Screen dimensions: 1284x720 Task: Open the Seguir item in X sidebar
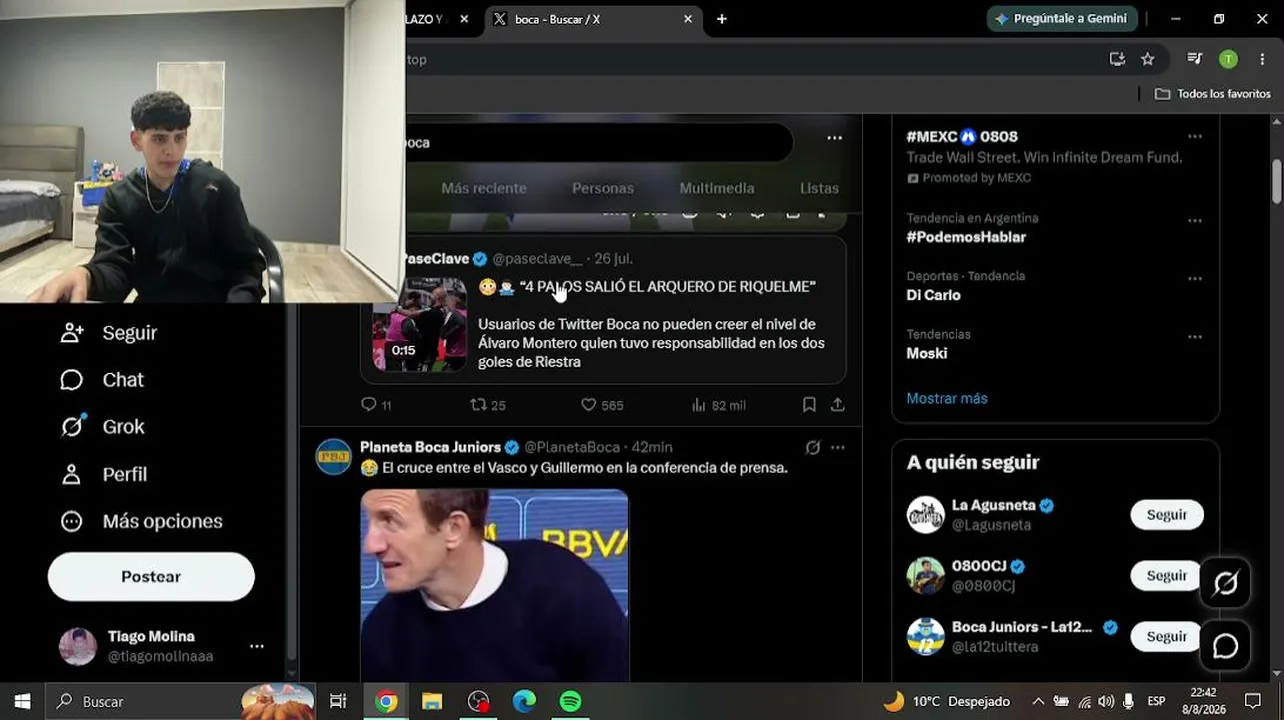click(x=108, y=333)
